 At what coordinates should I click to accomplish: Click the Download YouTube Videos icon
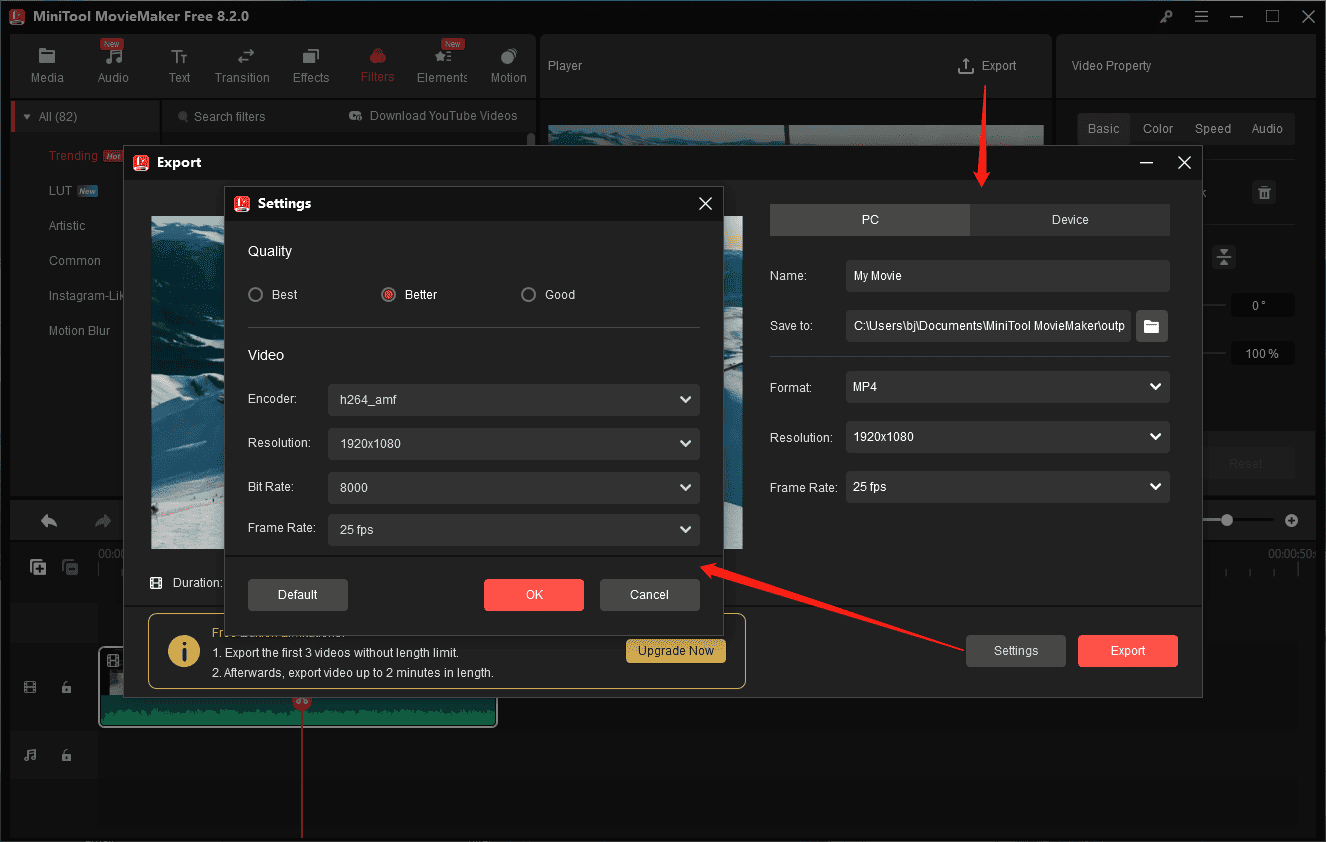(x=355, y=116)
